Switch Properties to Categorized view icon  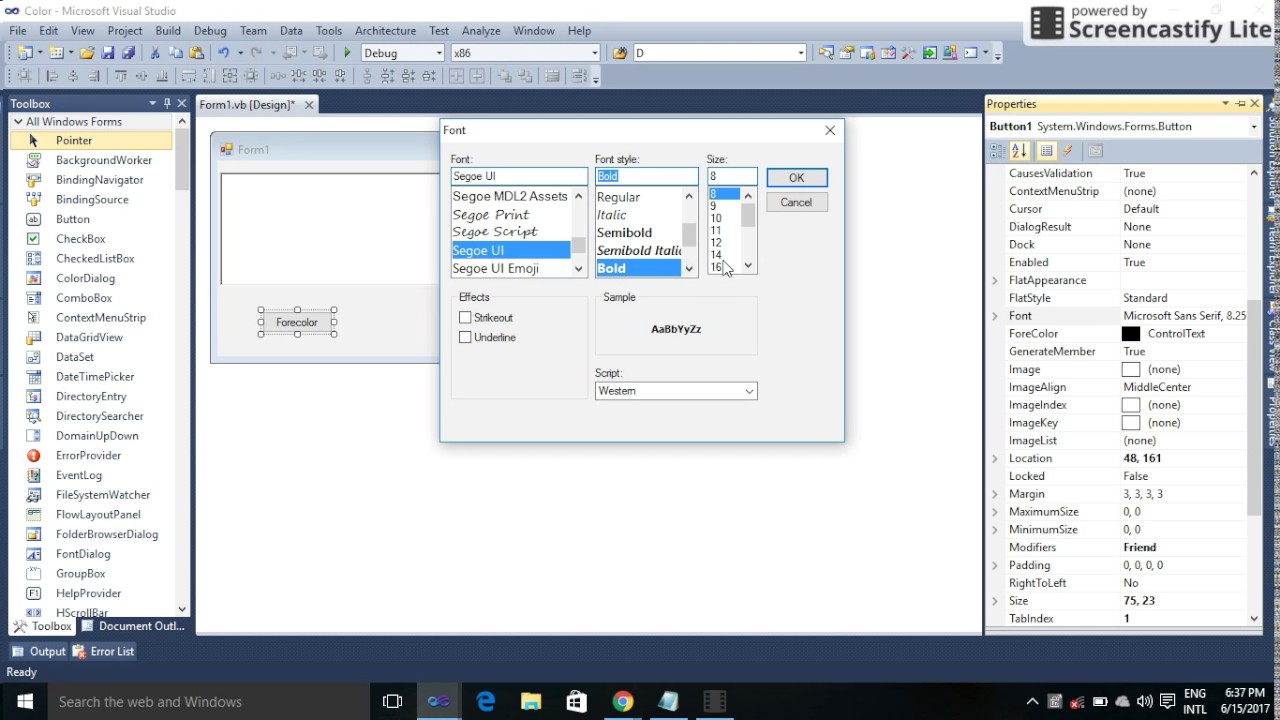(x=998, y=151)
